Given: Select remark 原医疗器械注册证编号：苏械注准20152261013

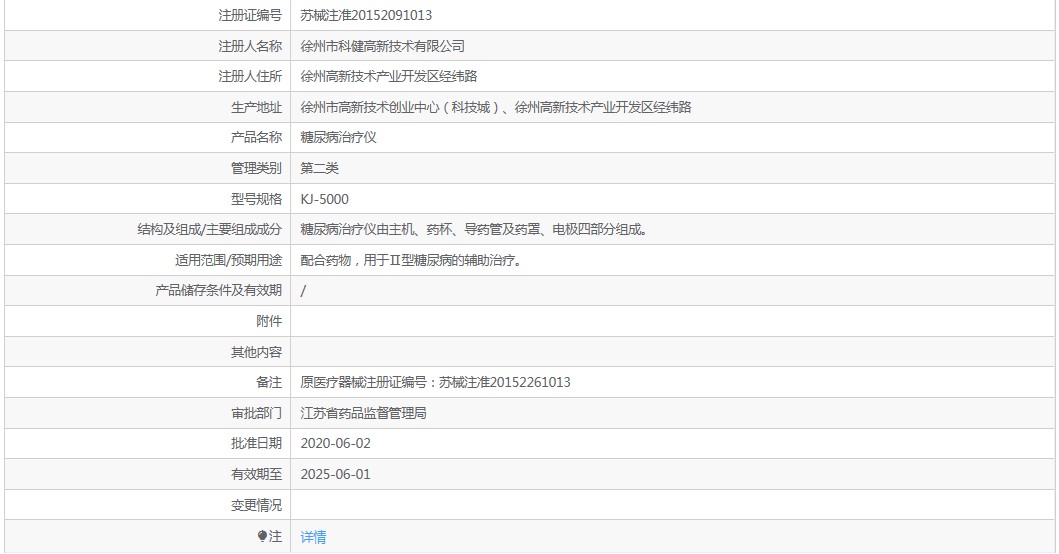Looking at the screenshot, I should (435, 382).
